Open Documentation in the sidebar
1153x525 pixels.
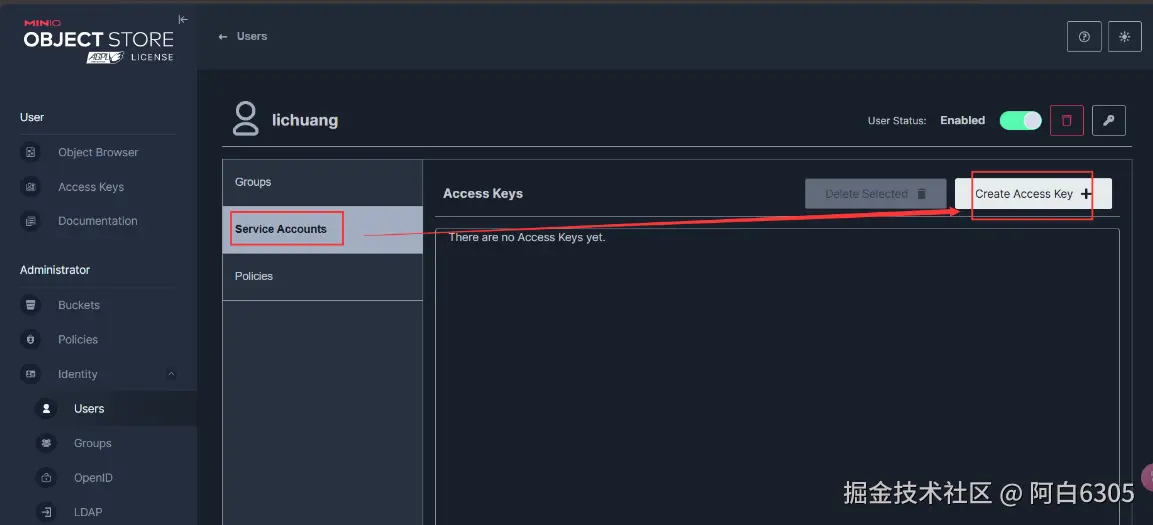[99, 221]
